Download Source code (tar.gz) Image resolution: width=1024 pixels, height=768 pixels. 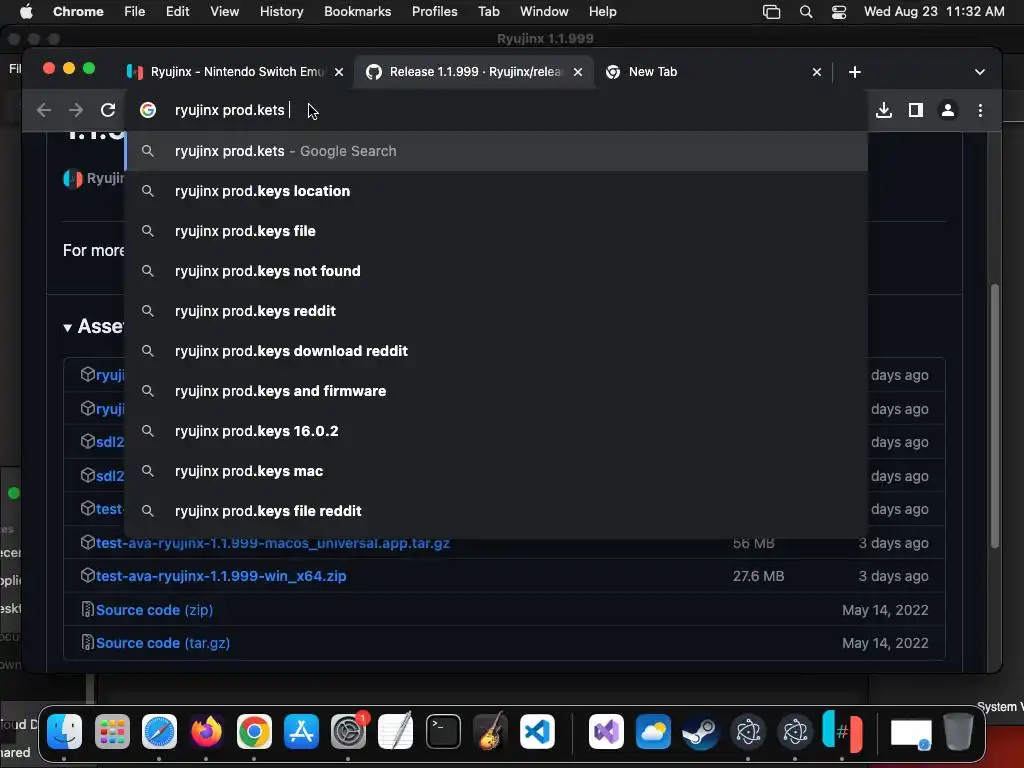[163, 643]
